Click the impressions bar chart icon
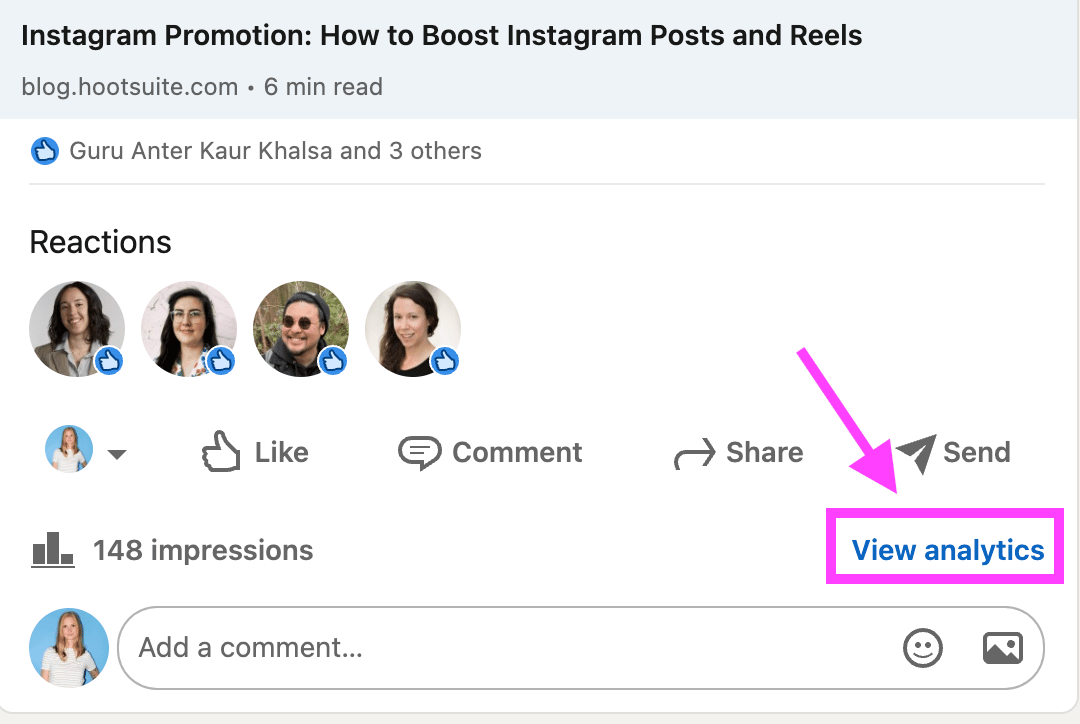 tap(52, 550)
